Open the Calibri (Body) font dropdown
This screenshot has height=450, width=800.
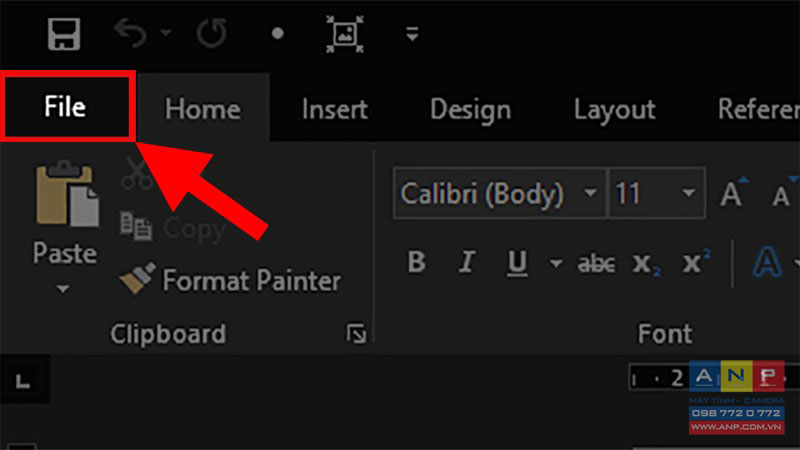(x=590, y=193)
